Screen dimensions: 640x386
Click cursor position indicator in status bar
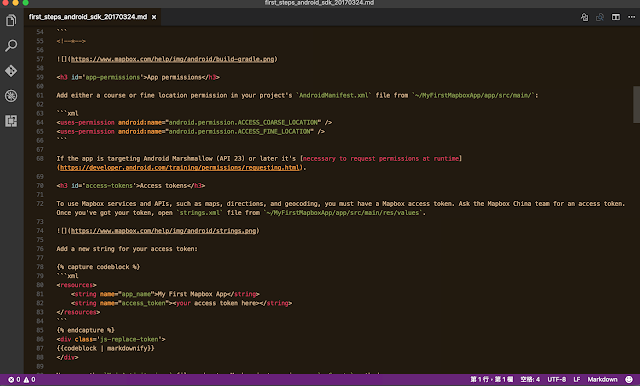point(491,379)
